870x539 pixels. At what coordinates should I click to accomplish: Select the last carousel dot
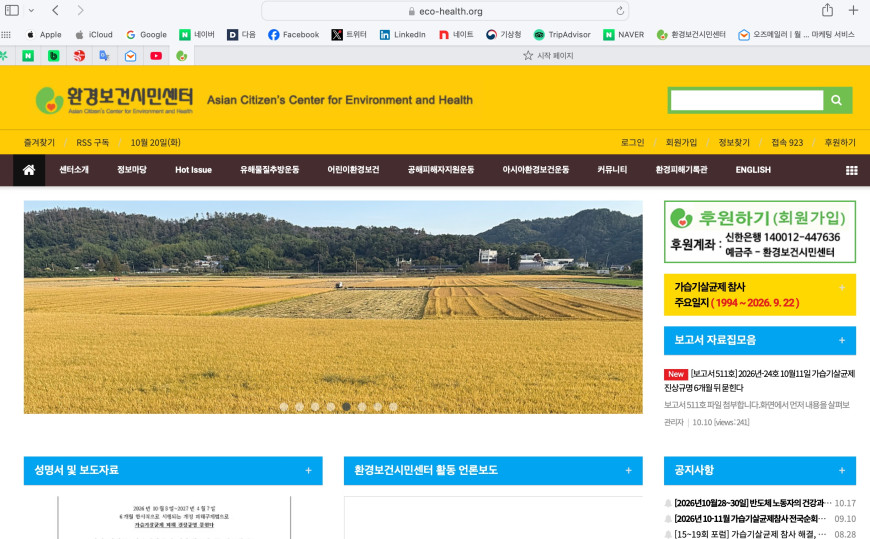393,407
